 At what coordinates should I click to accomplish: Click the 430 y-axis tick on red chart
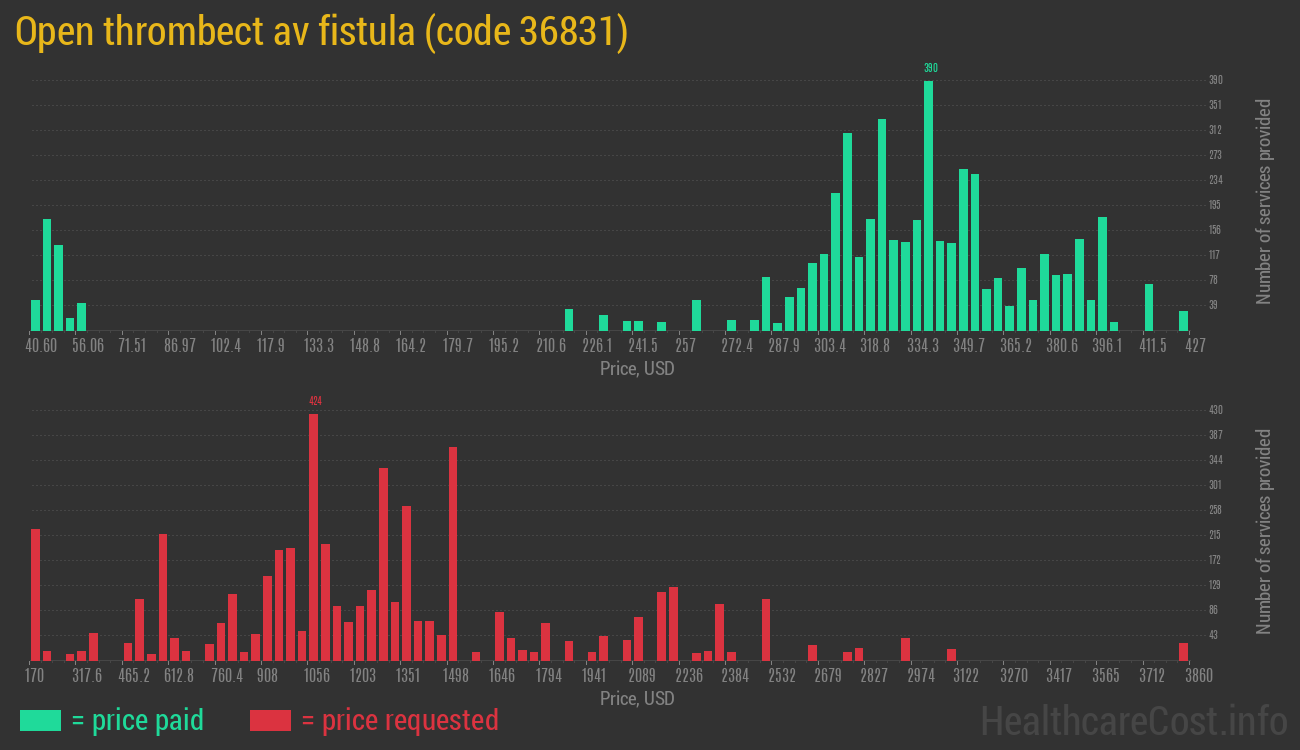click(1215, 410)
